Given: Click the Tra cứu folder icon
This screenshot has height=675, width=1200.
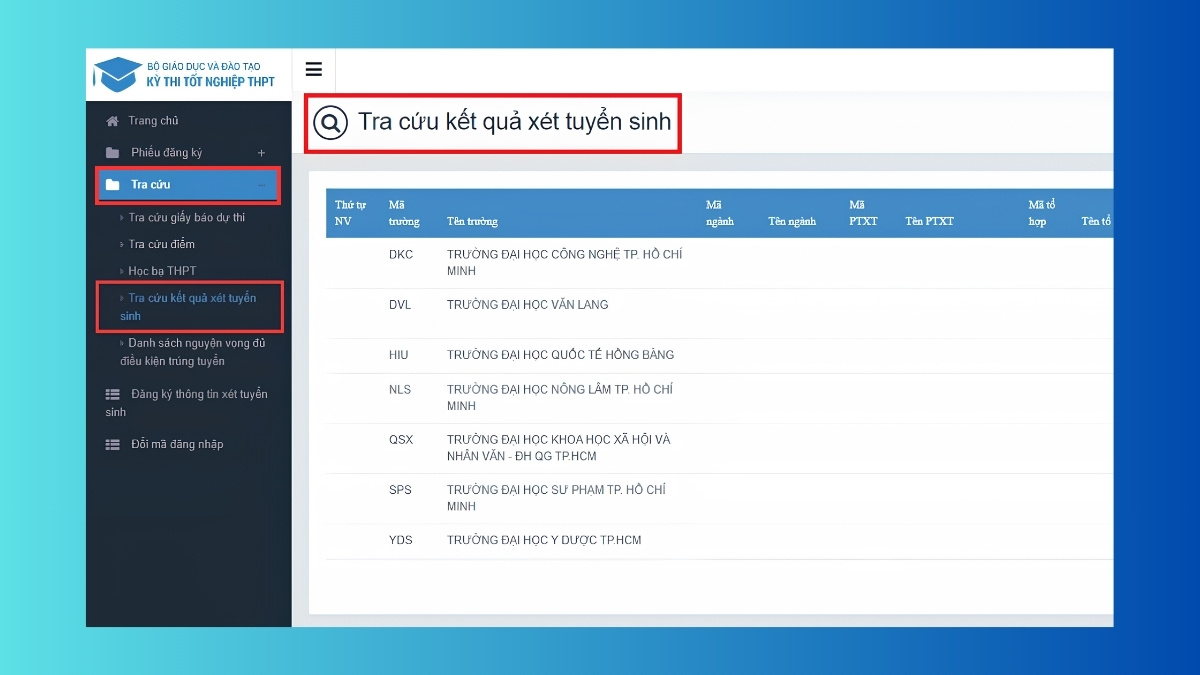Looking at the screenshot, I should (x=112, y=185).
